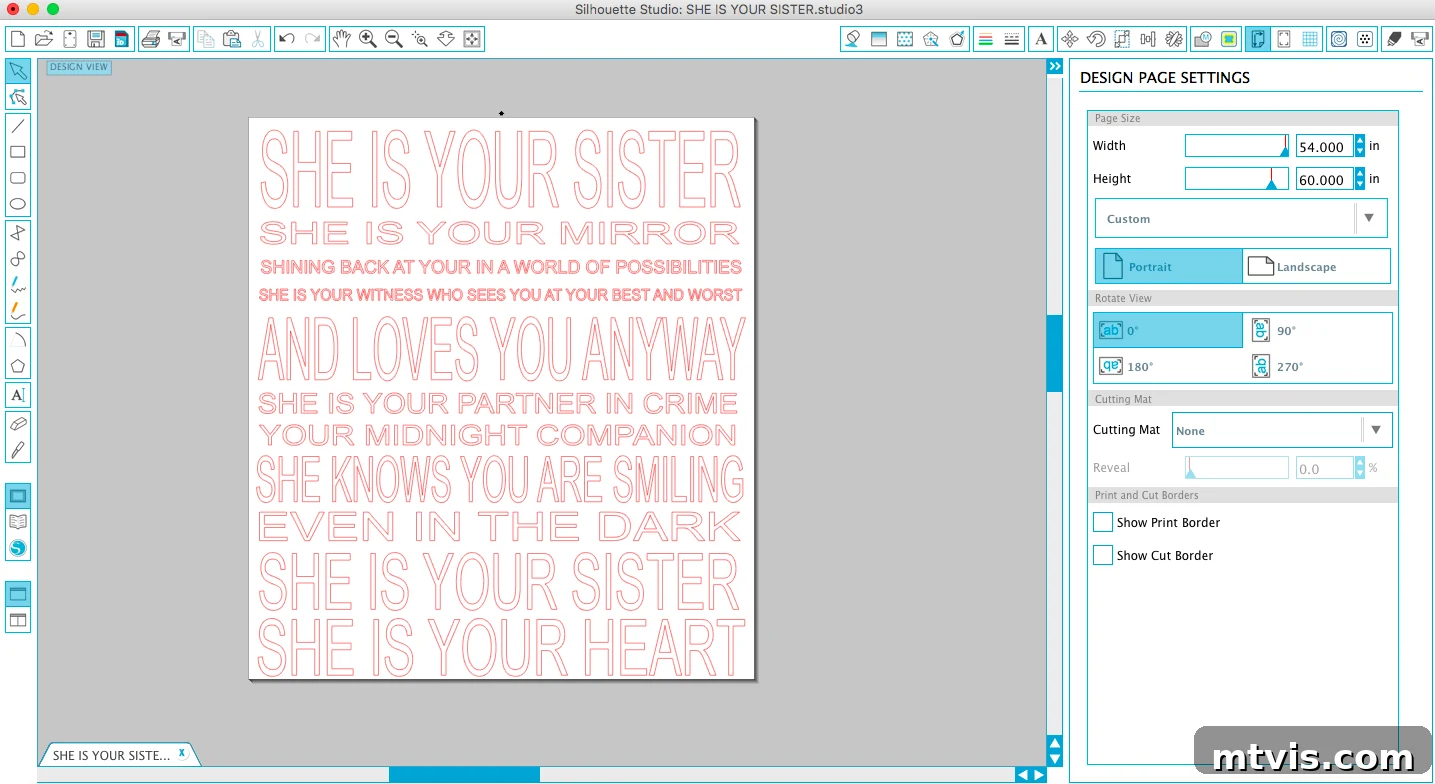Fit the page to the window
The width and height of the screenshot is (1435, 784).
[x=473, y=39]
